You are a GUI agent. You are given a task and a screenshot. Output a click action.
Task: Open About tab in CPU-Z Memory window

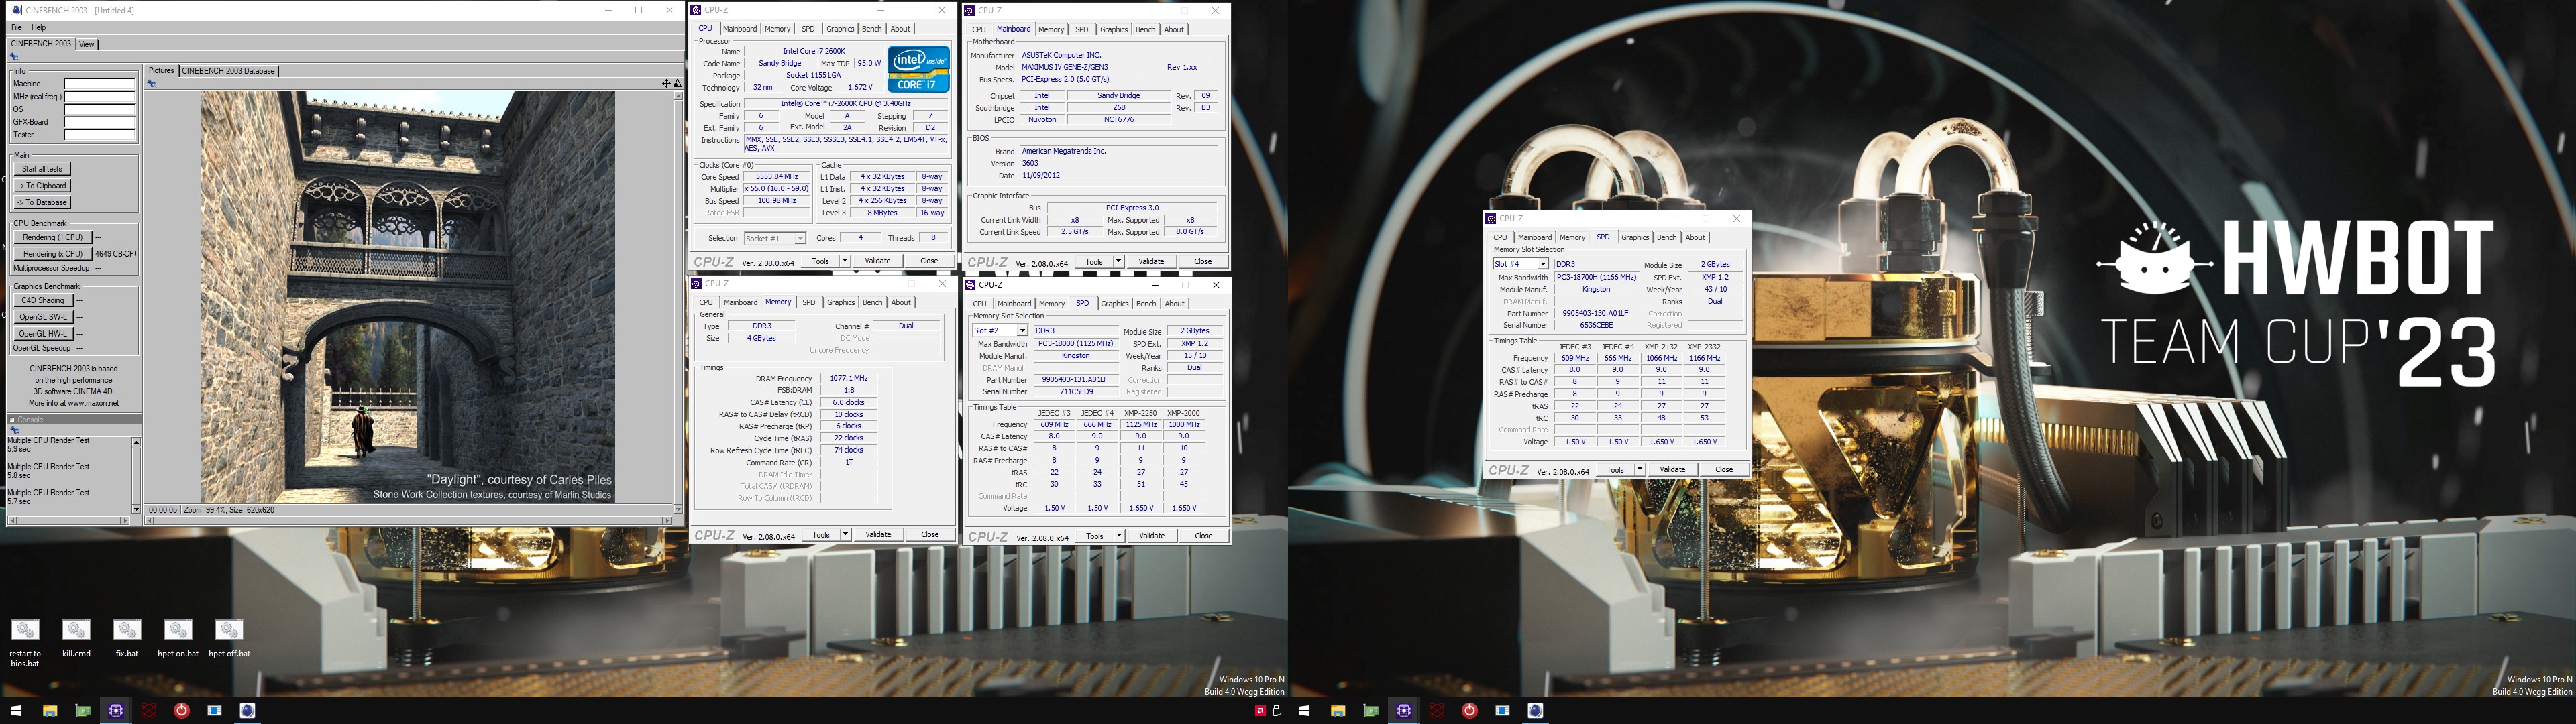point(901,303)
